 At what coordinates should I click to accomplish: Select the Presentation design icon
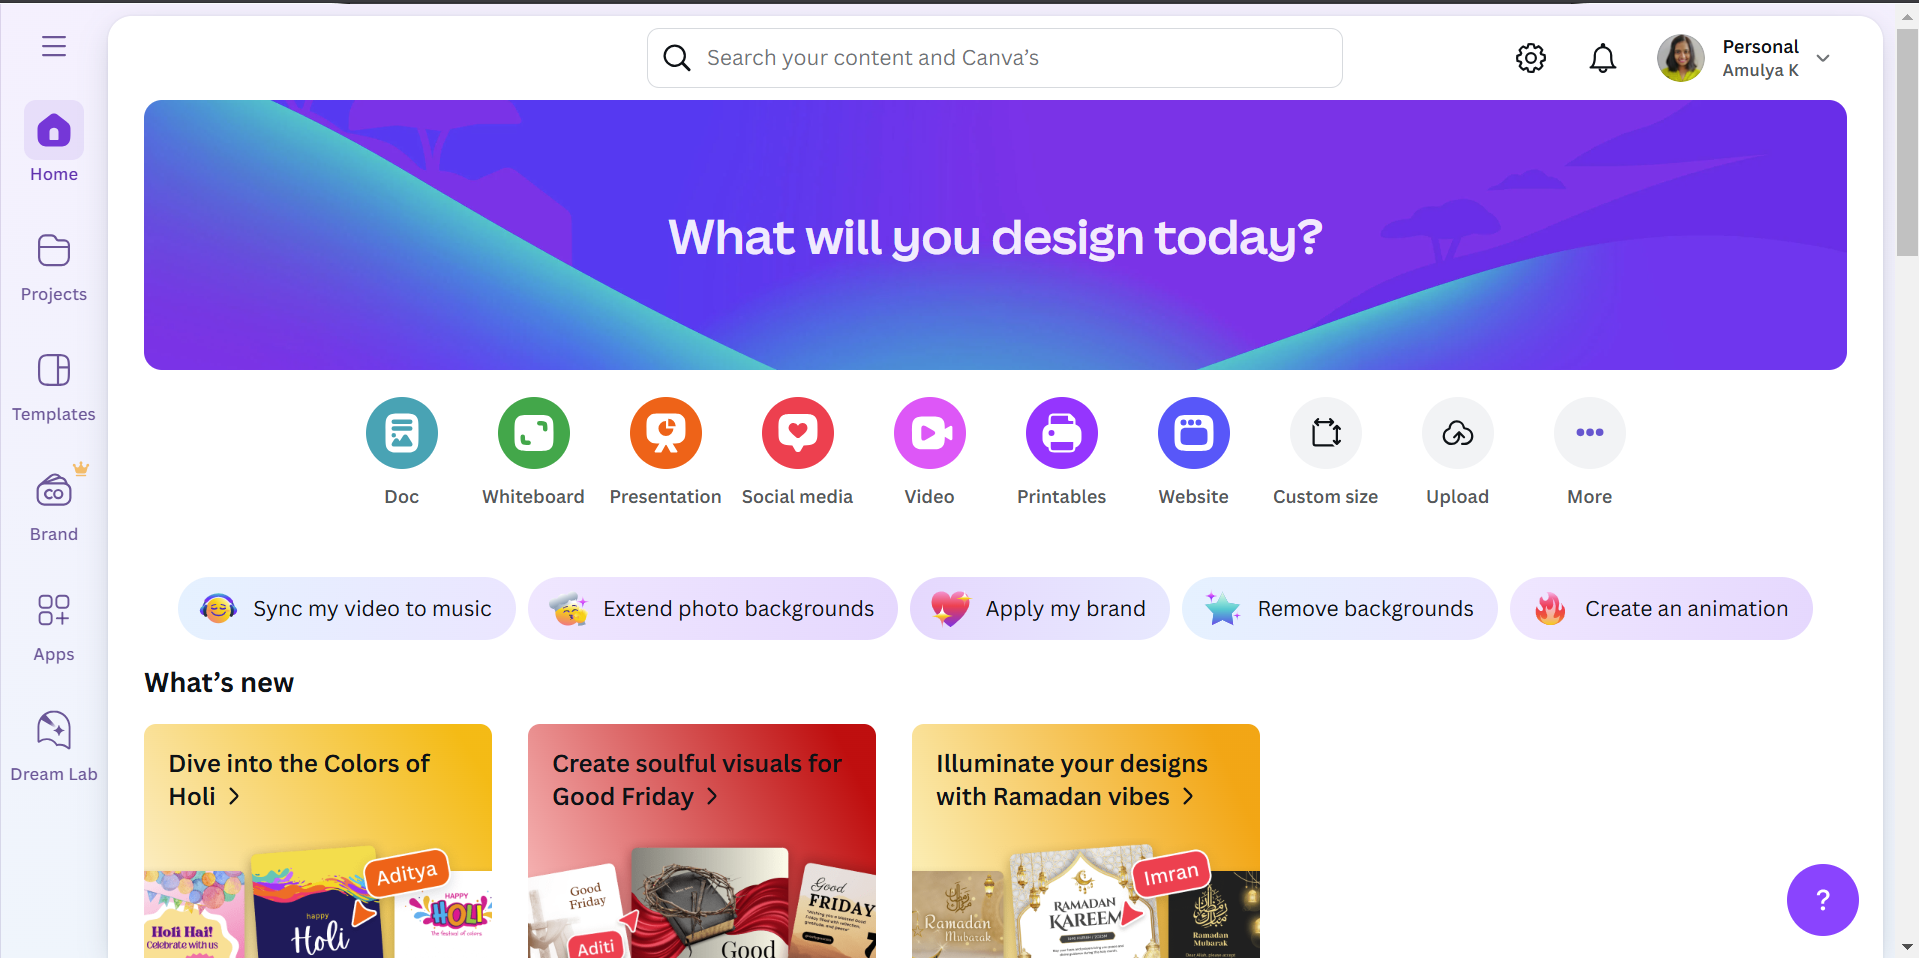666,433
